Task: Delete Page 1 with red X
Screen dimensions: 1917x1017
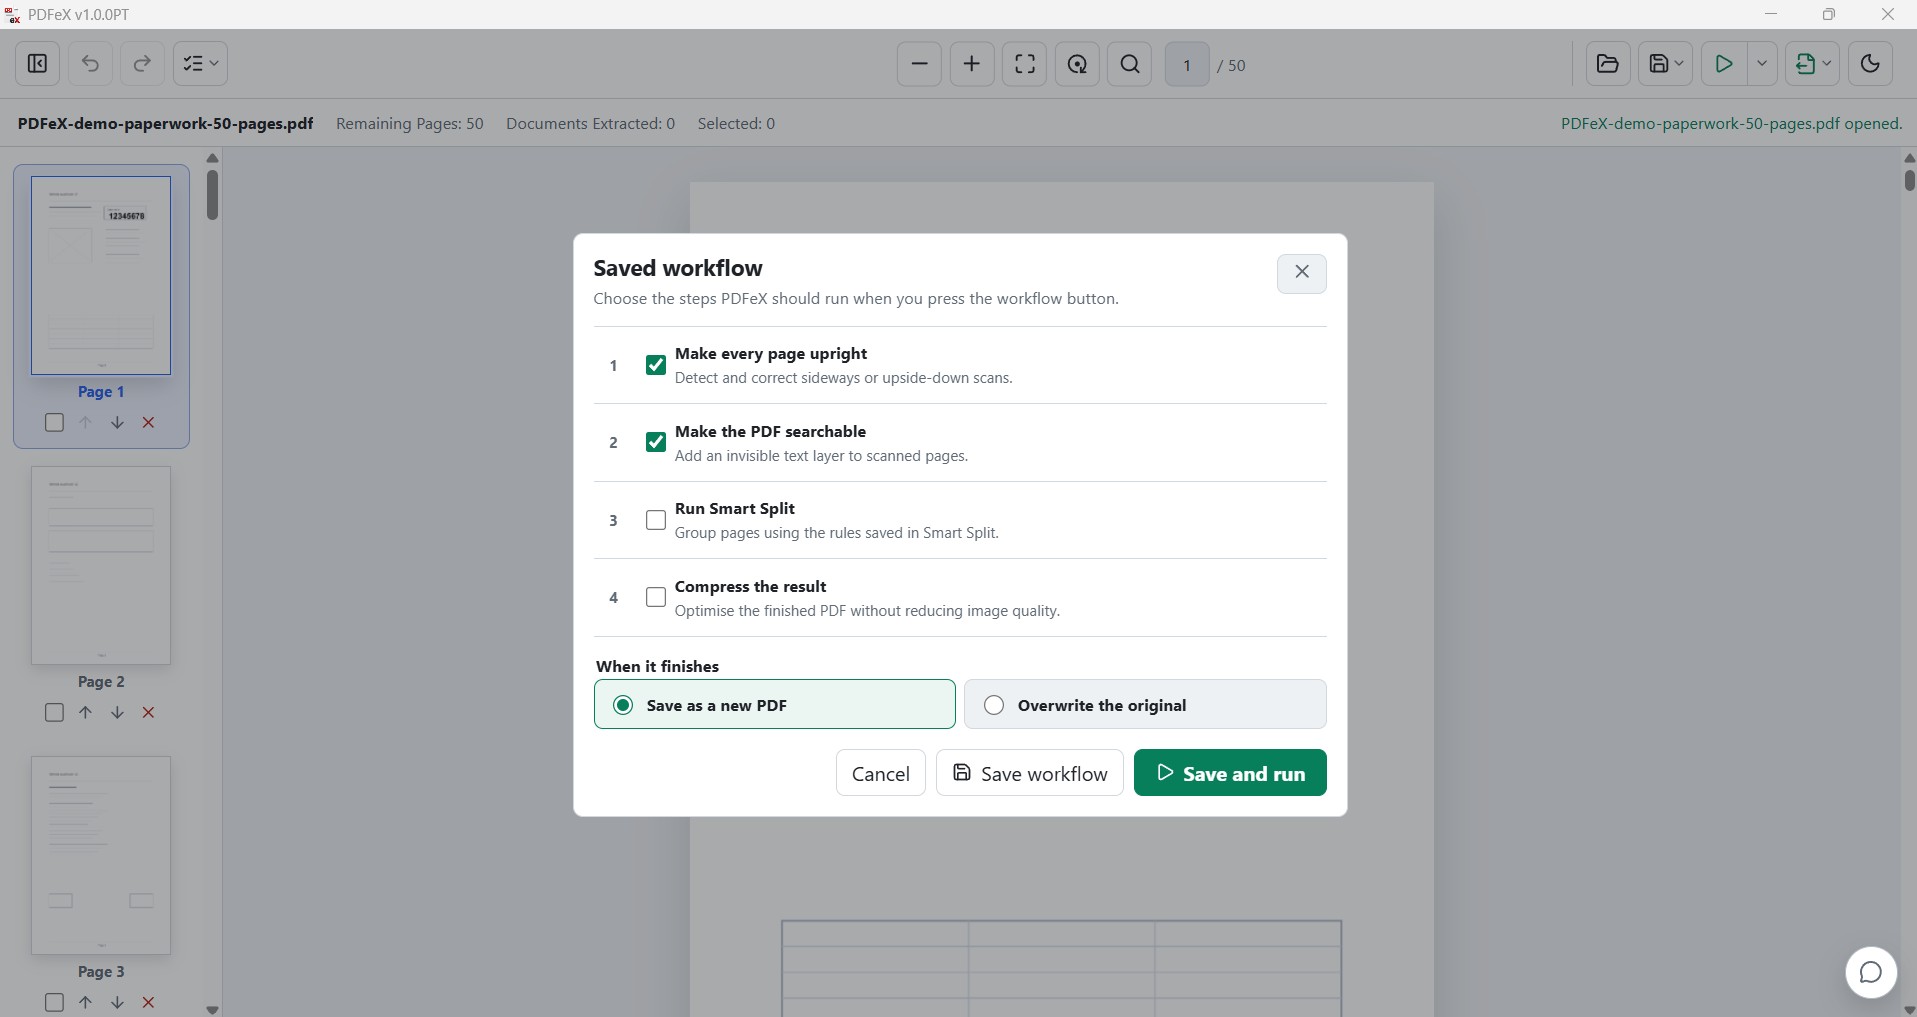Action: click(148, 423)
